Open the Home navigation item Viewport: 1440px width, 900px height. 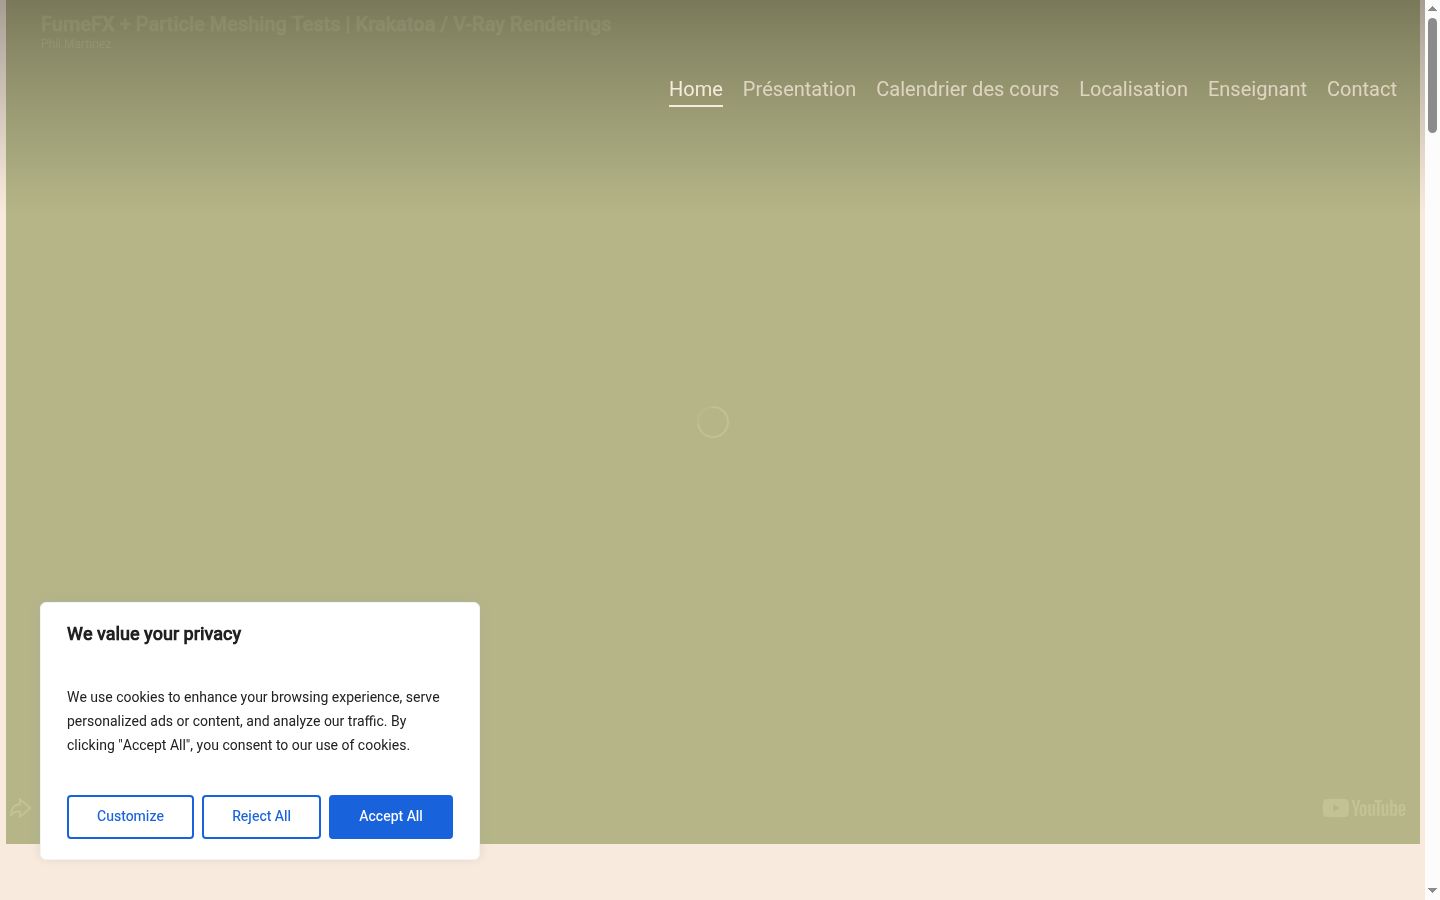pyautogui.click(x=695, y=89)
